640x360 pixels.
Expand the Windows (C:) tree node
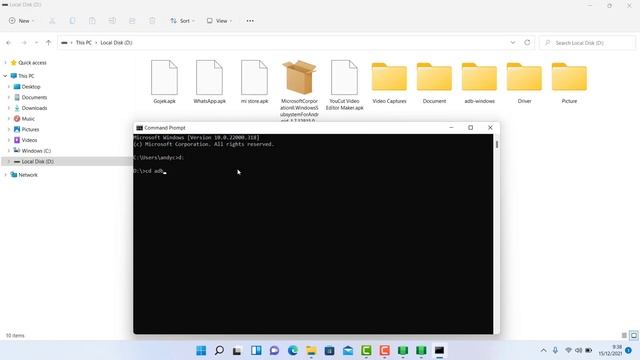pos(9,151)
